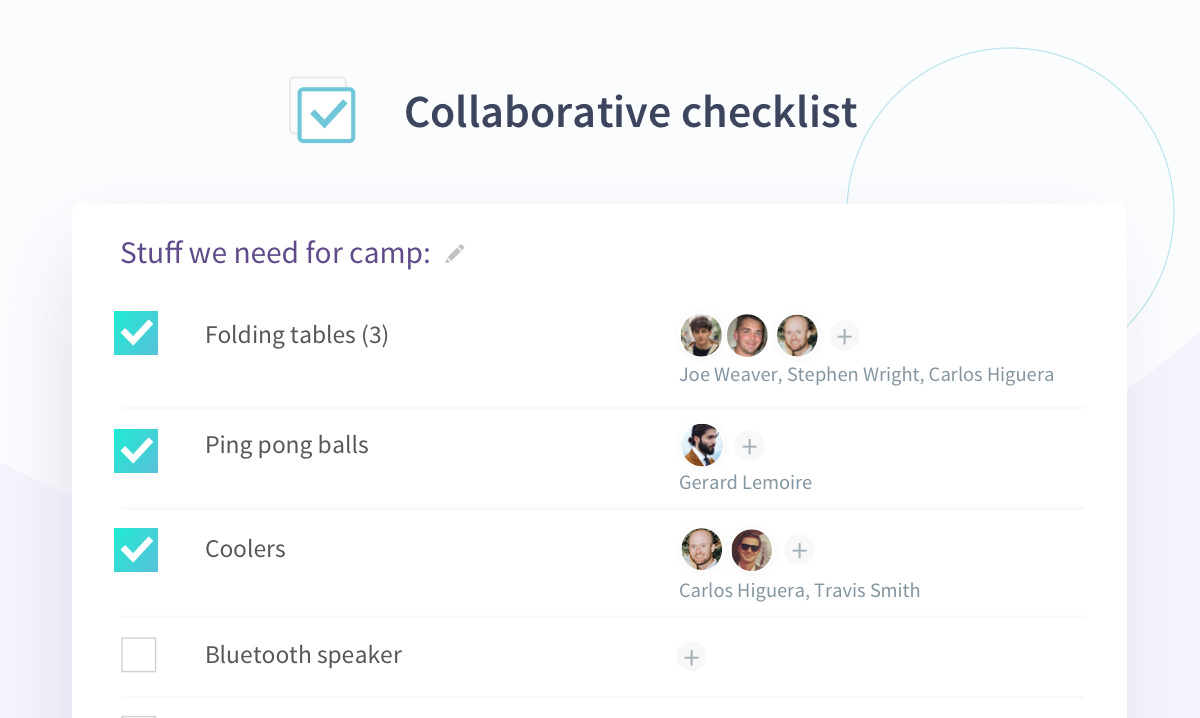Click Gerard Lemoire's avatar photo
The image size is (1200, 718).
point(702,445)
